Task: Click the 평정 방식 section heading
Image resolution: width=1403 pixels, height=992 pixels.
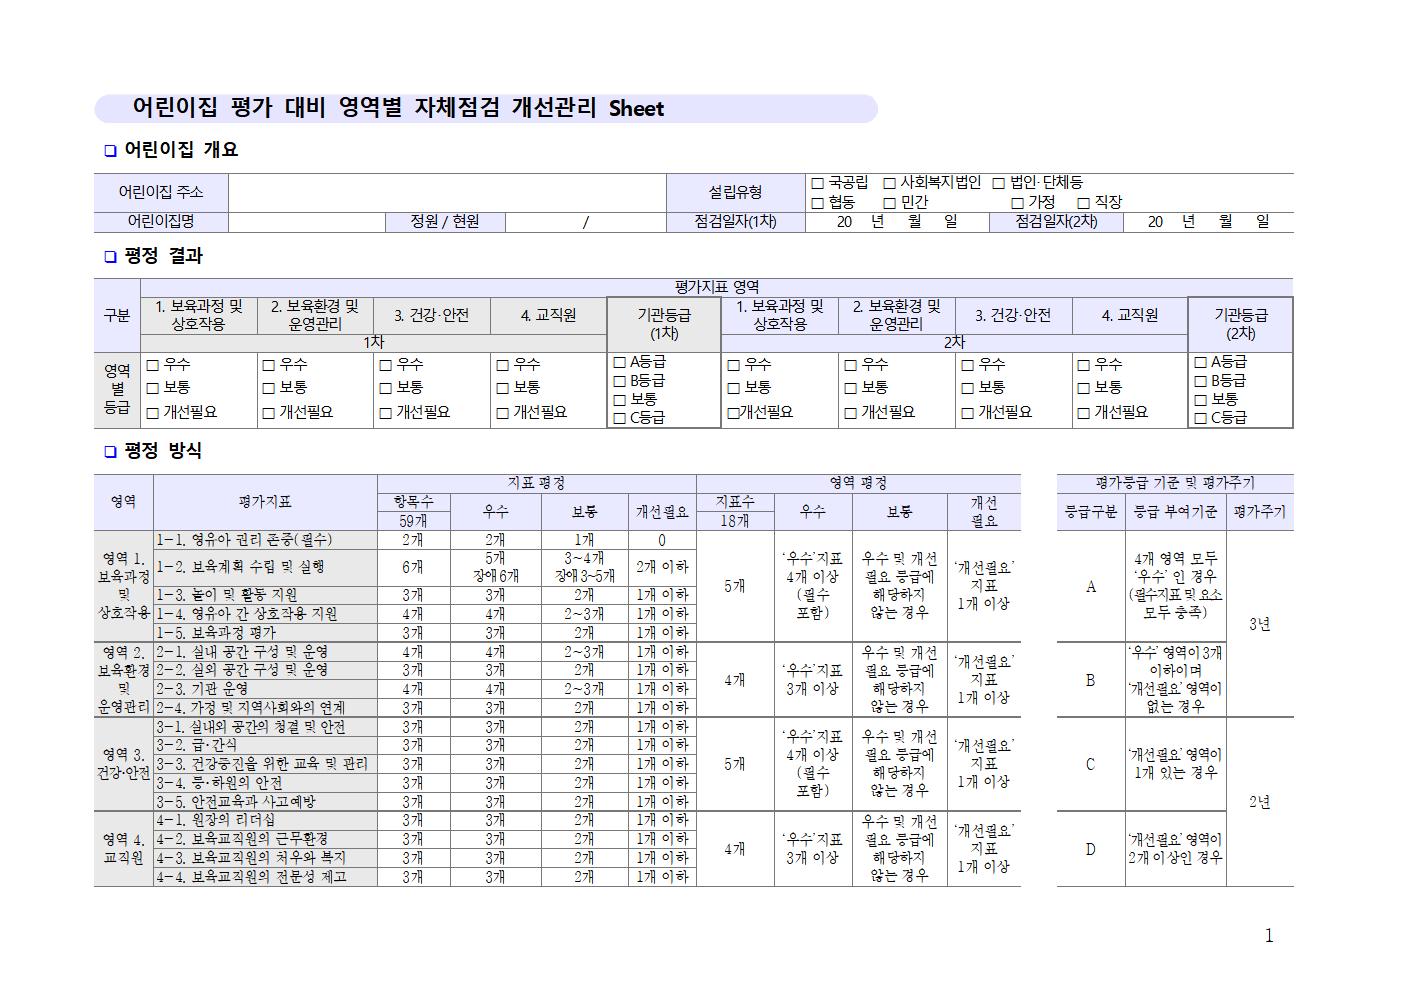Action: pos(163,451)
